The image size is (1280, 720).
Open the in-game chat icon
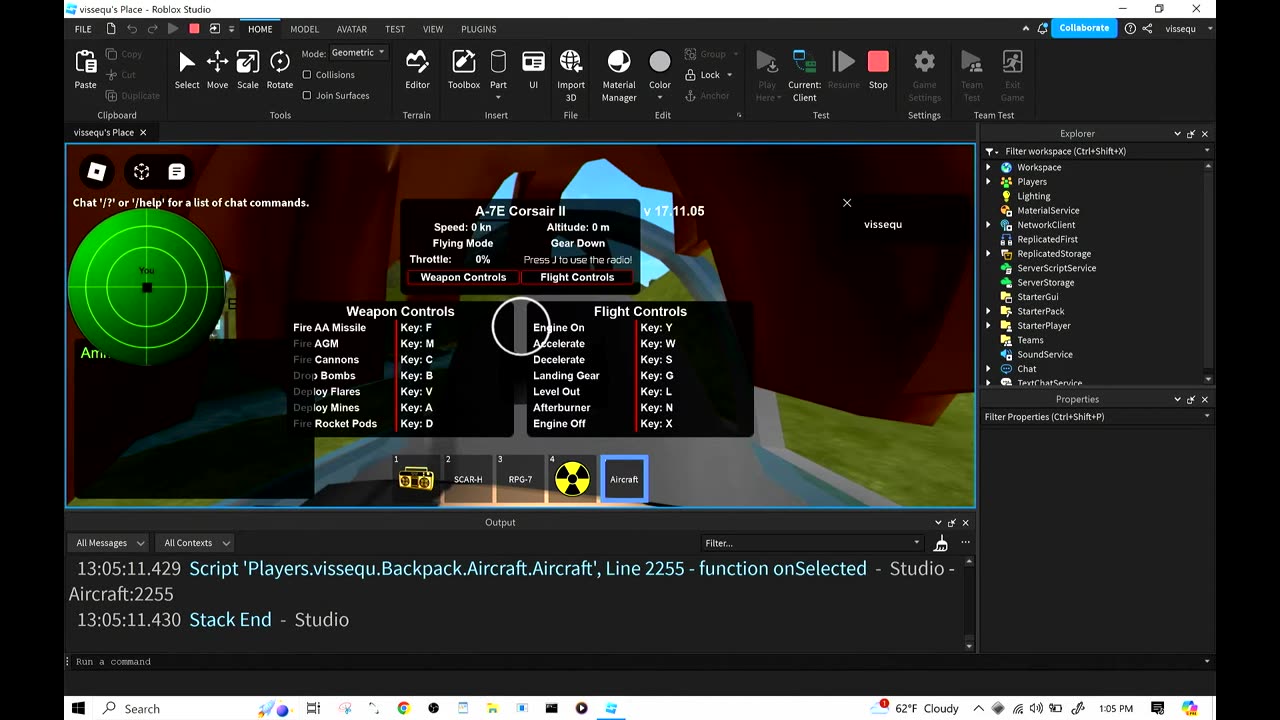point(177,172)
